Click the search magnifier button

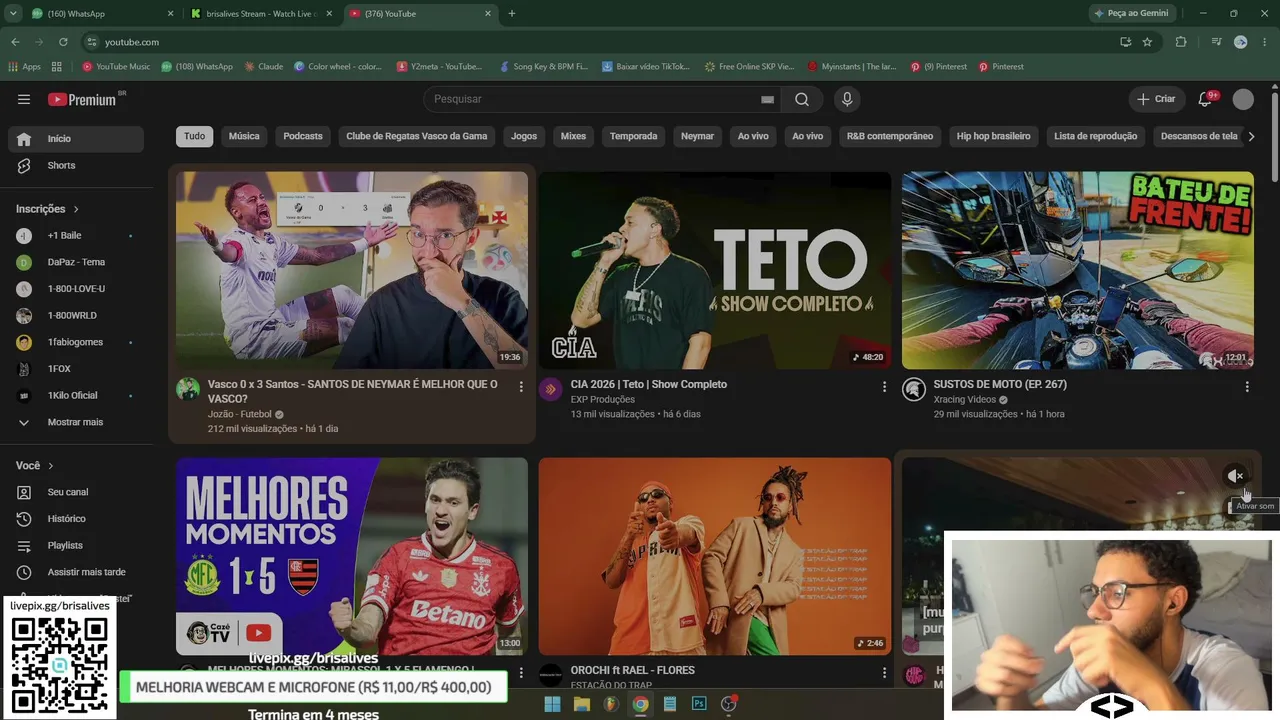pos(802,99)
